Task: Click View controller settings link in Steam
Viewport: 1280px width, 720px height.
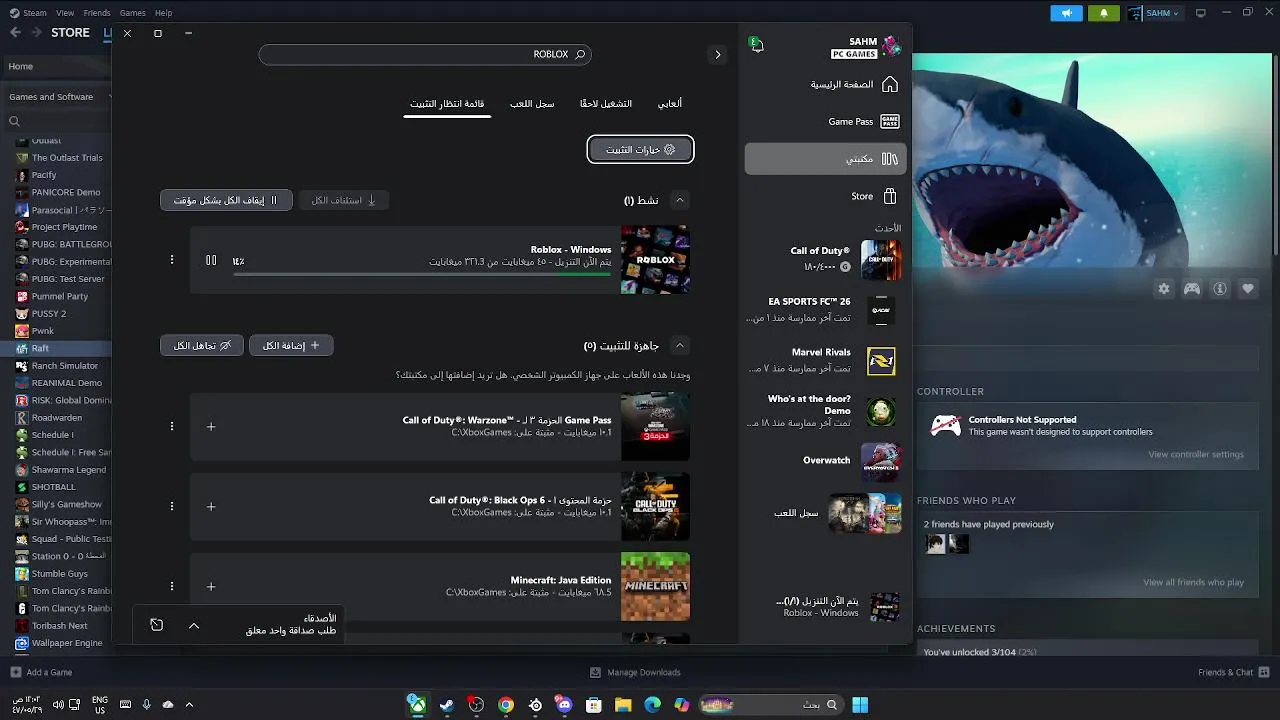Action: click(x=1196, y=454)
